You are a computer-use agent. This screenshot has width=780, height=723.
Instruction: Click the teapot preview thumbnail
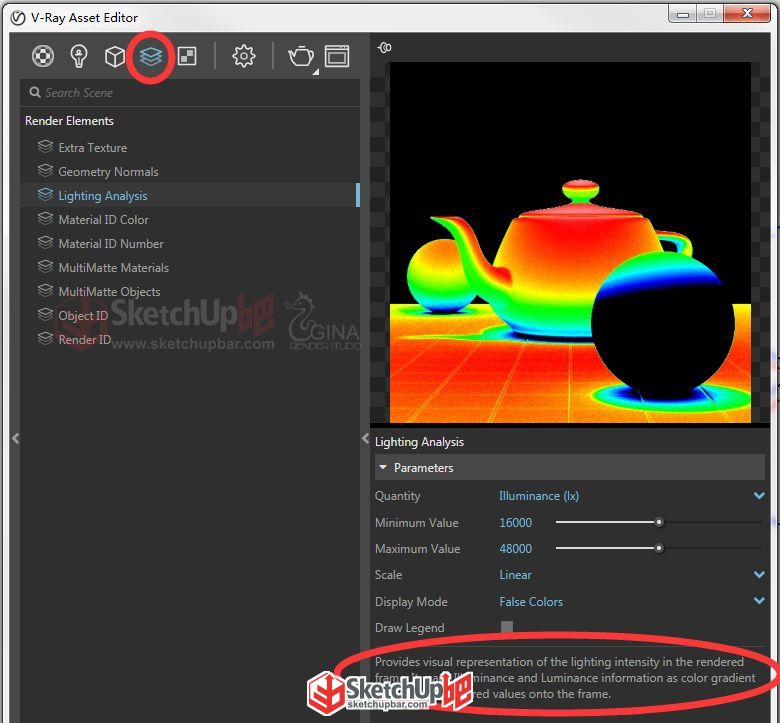570,242
